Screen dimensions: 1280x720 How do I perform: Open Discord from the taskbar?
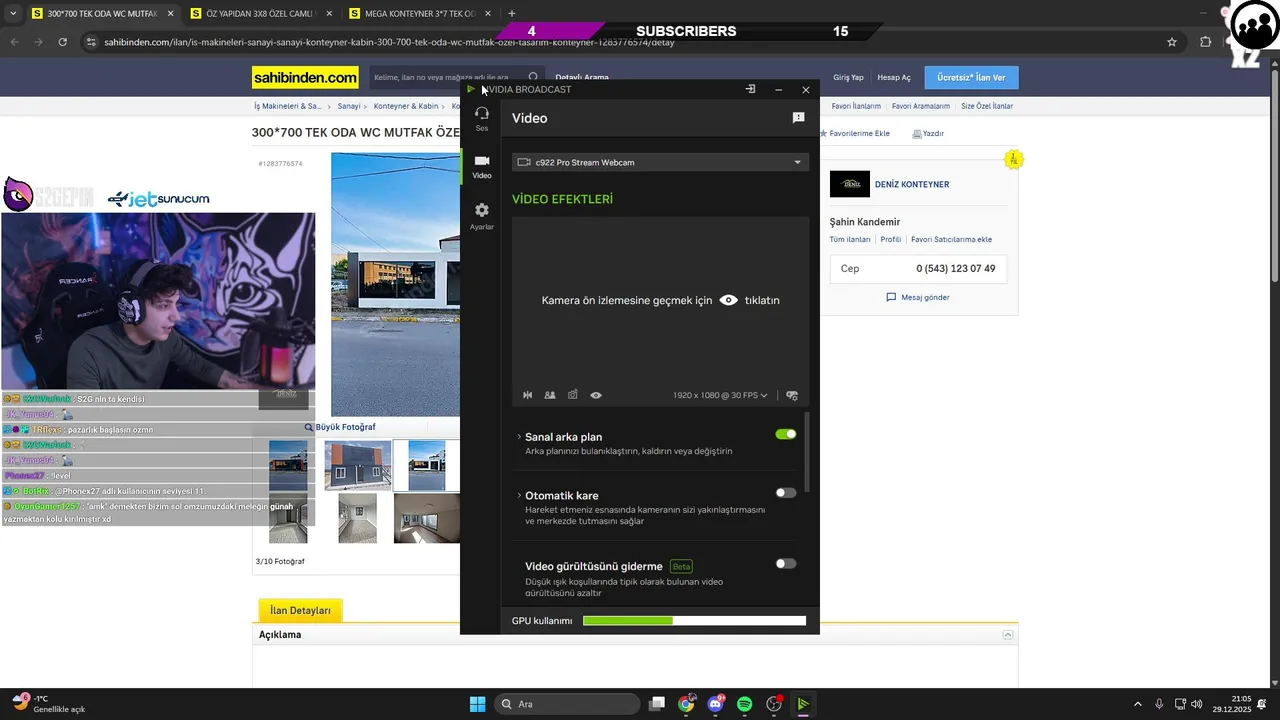715,704
